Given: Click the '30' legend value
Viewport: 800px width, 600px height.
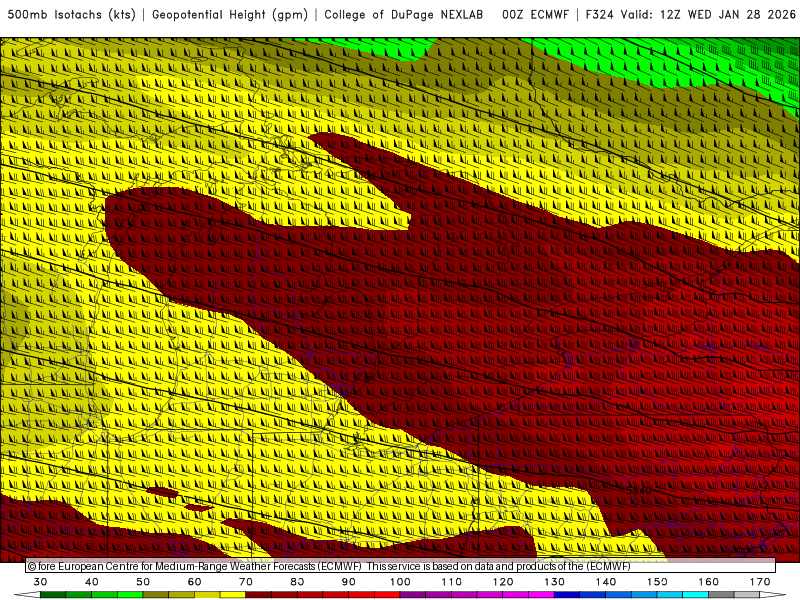Looking at the screenshot, I should point(40,582).
